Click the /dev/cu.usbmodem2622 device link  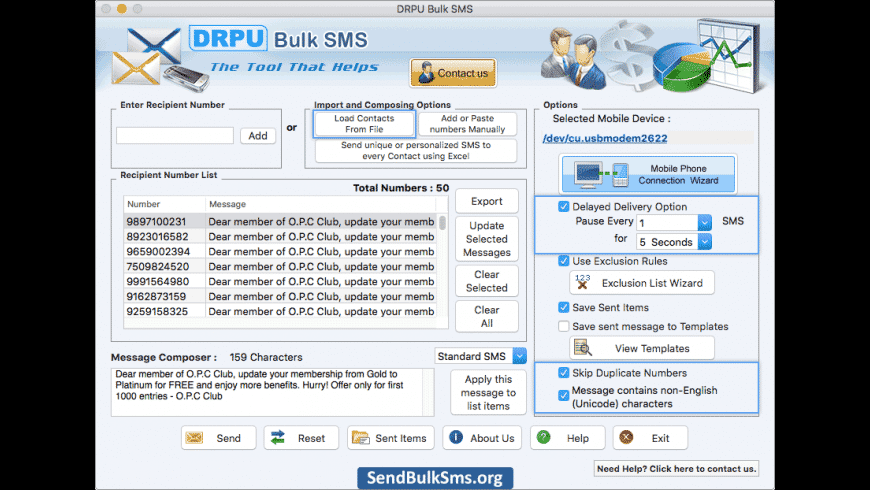click(x=604, y=138)
